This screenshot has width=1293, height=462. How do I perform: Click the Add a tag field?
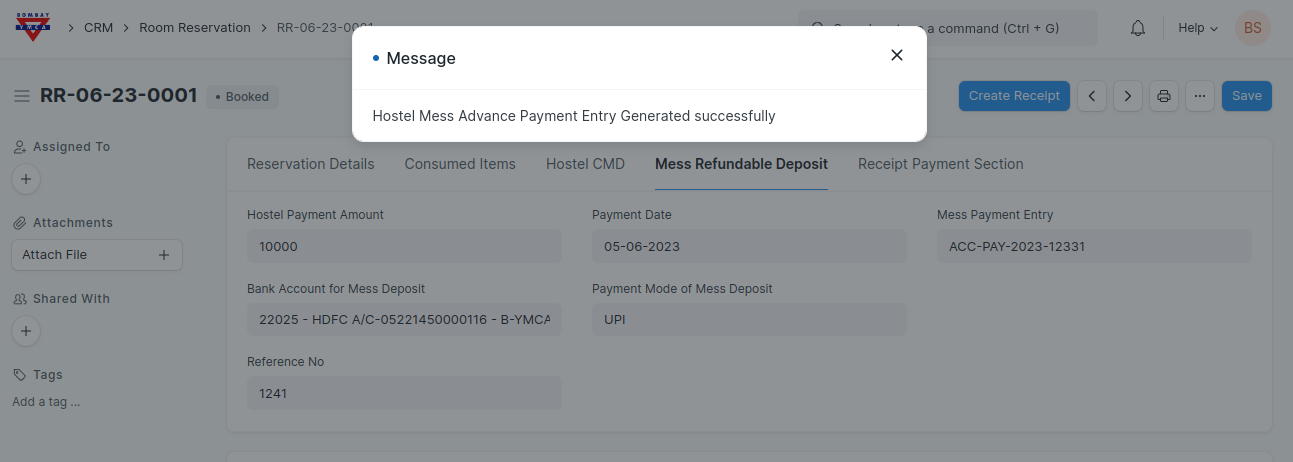[46, 402]
